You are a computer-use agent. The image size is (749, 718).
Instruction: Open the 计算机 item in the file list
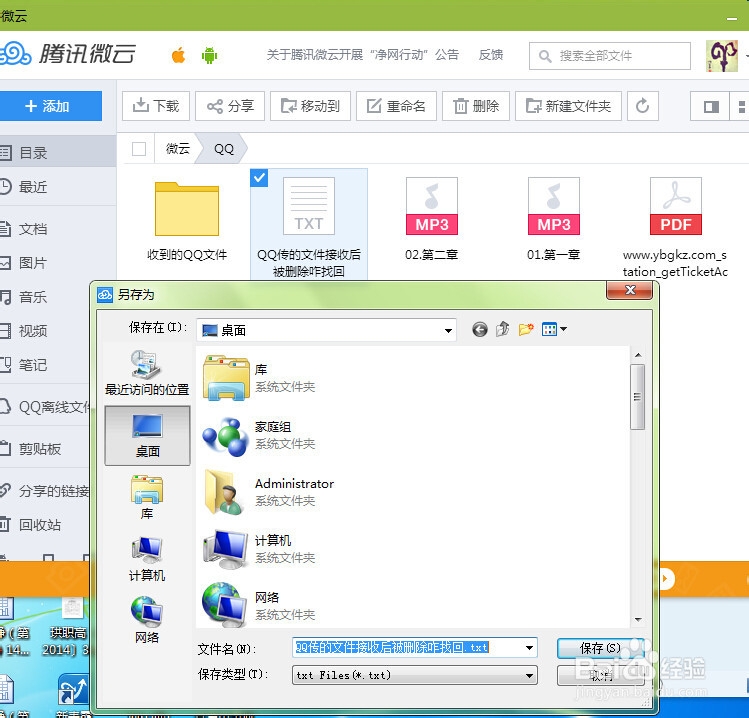(258, 548)
